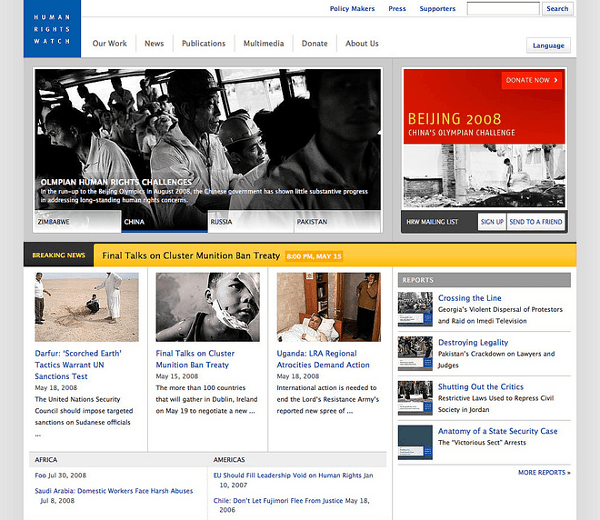This screenshot has width=600, height=520.
Task: Click the Crossing the Line report cover
Action: tap(415, 309)
